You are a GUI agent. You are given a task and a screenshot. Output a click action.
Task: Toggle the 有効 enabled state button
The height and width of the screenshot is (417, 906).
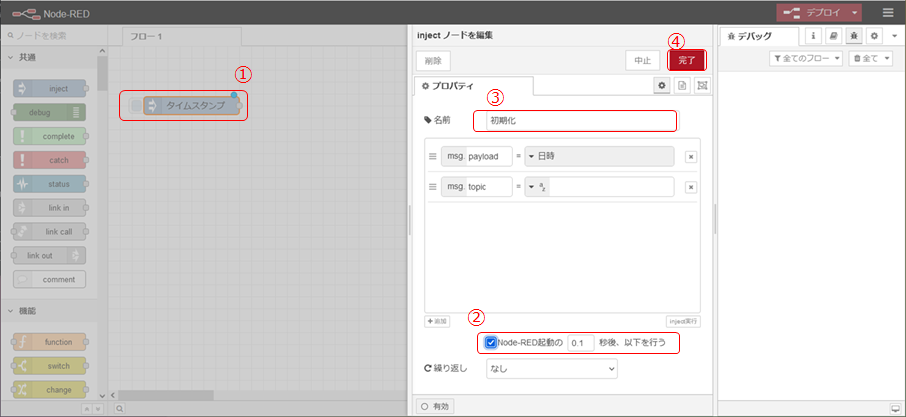pos(438,406)
